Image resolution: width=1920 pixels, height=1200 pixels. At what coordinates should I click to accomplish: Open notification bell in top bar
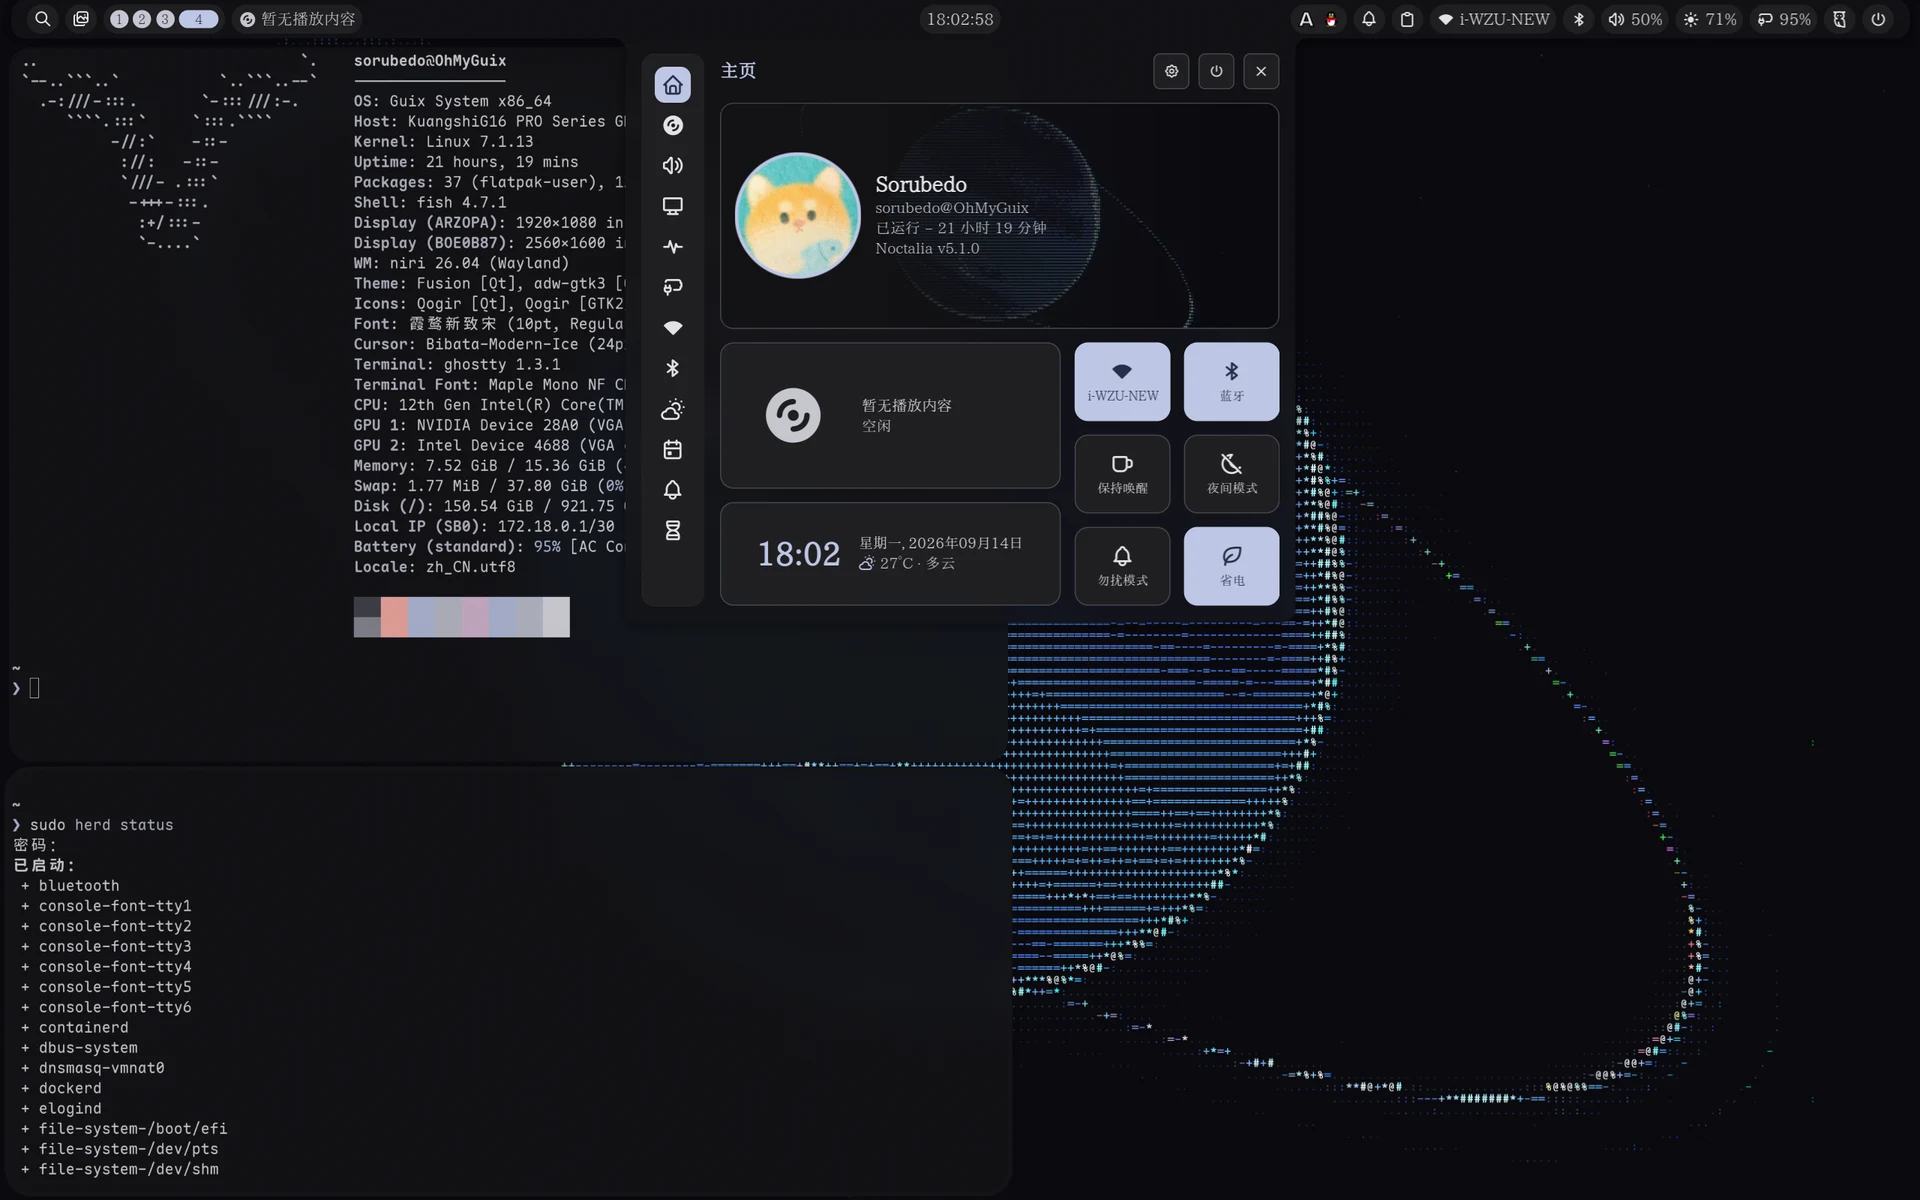1369,19
